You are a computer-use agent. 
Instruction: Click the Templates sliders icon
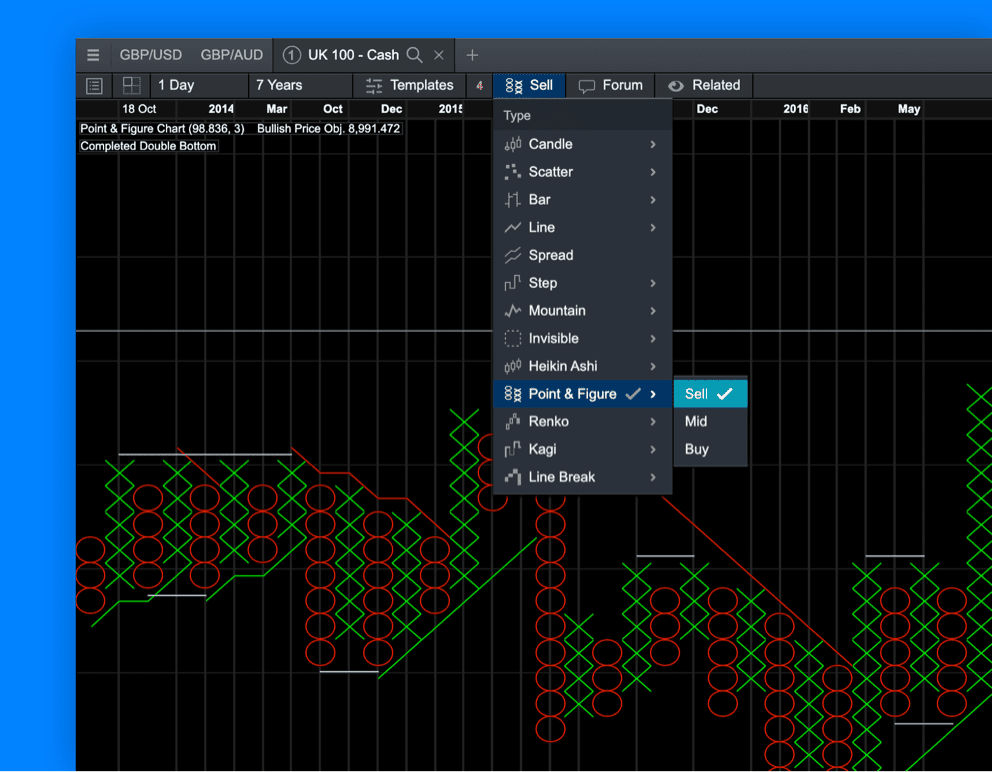point(374,85)
